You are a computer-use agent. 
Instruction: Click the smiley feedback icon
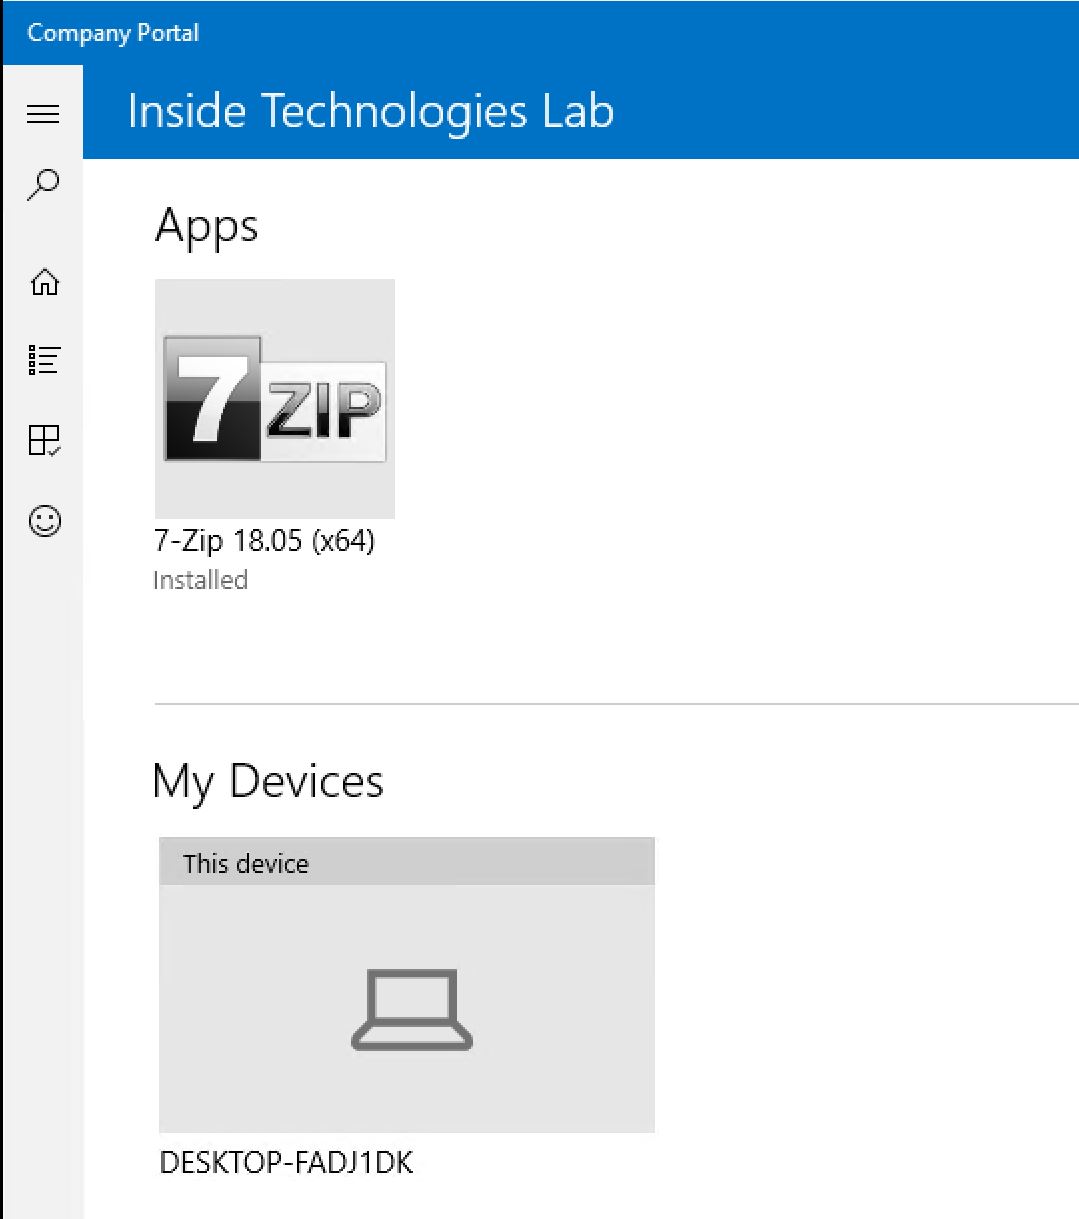[x=44, y=520]
